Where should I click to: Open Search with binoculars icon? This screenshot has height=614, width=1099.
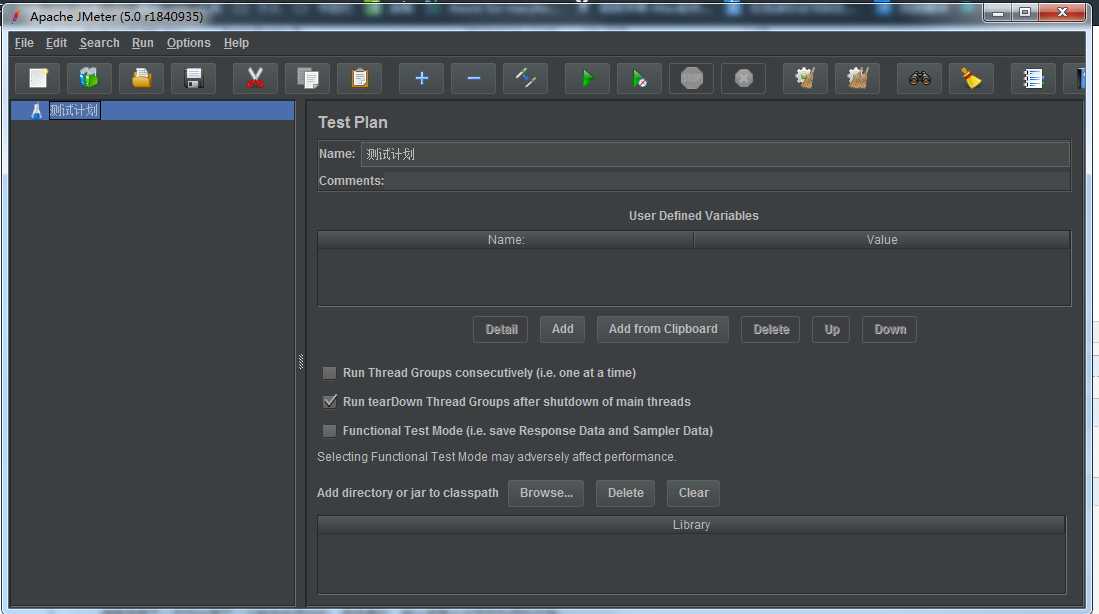(920, 78)
